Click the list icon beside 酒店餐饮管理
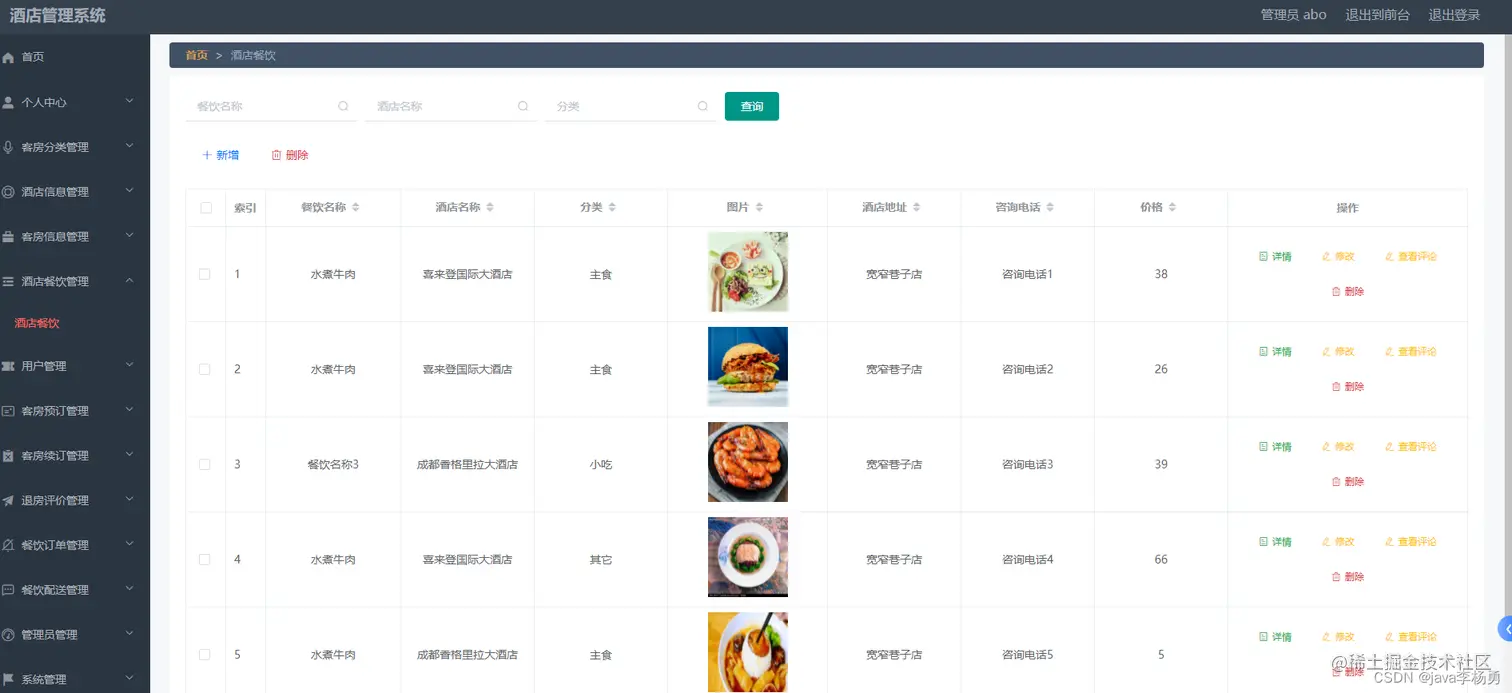 [8, 282]
